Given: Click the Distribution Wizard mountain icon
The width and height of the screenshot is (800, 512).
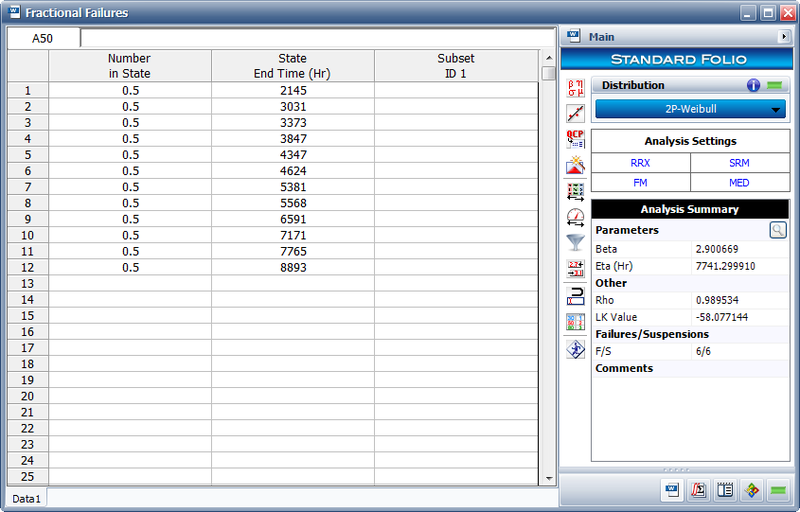Looking at the screenshot, I should tap(575, 165).
